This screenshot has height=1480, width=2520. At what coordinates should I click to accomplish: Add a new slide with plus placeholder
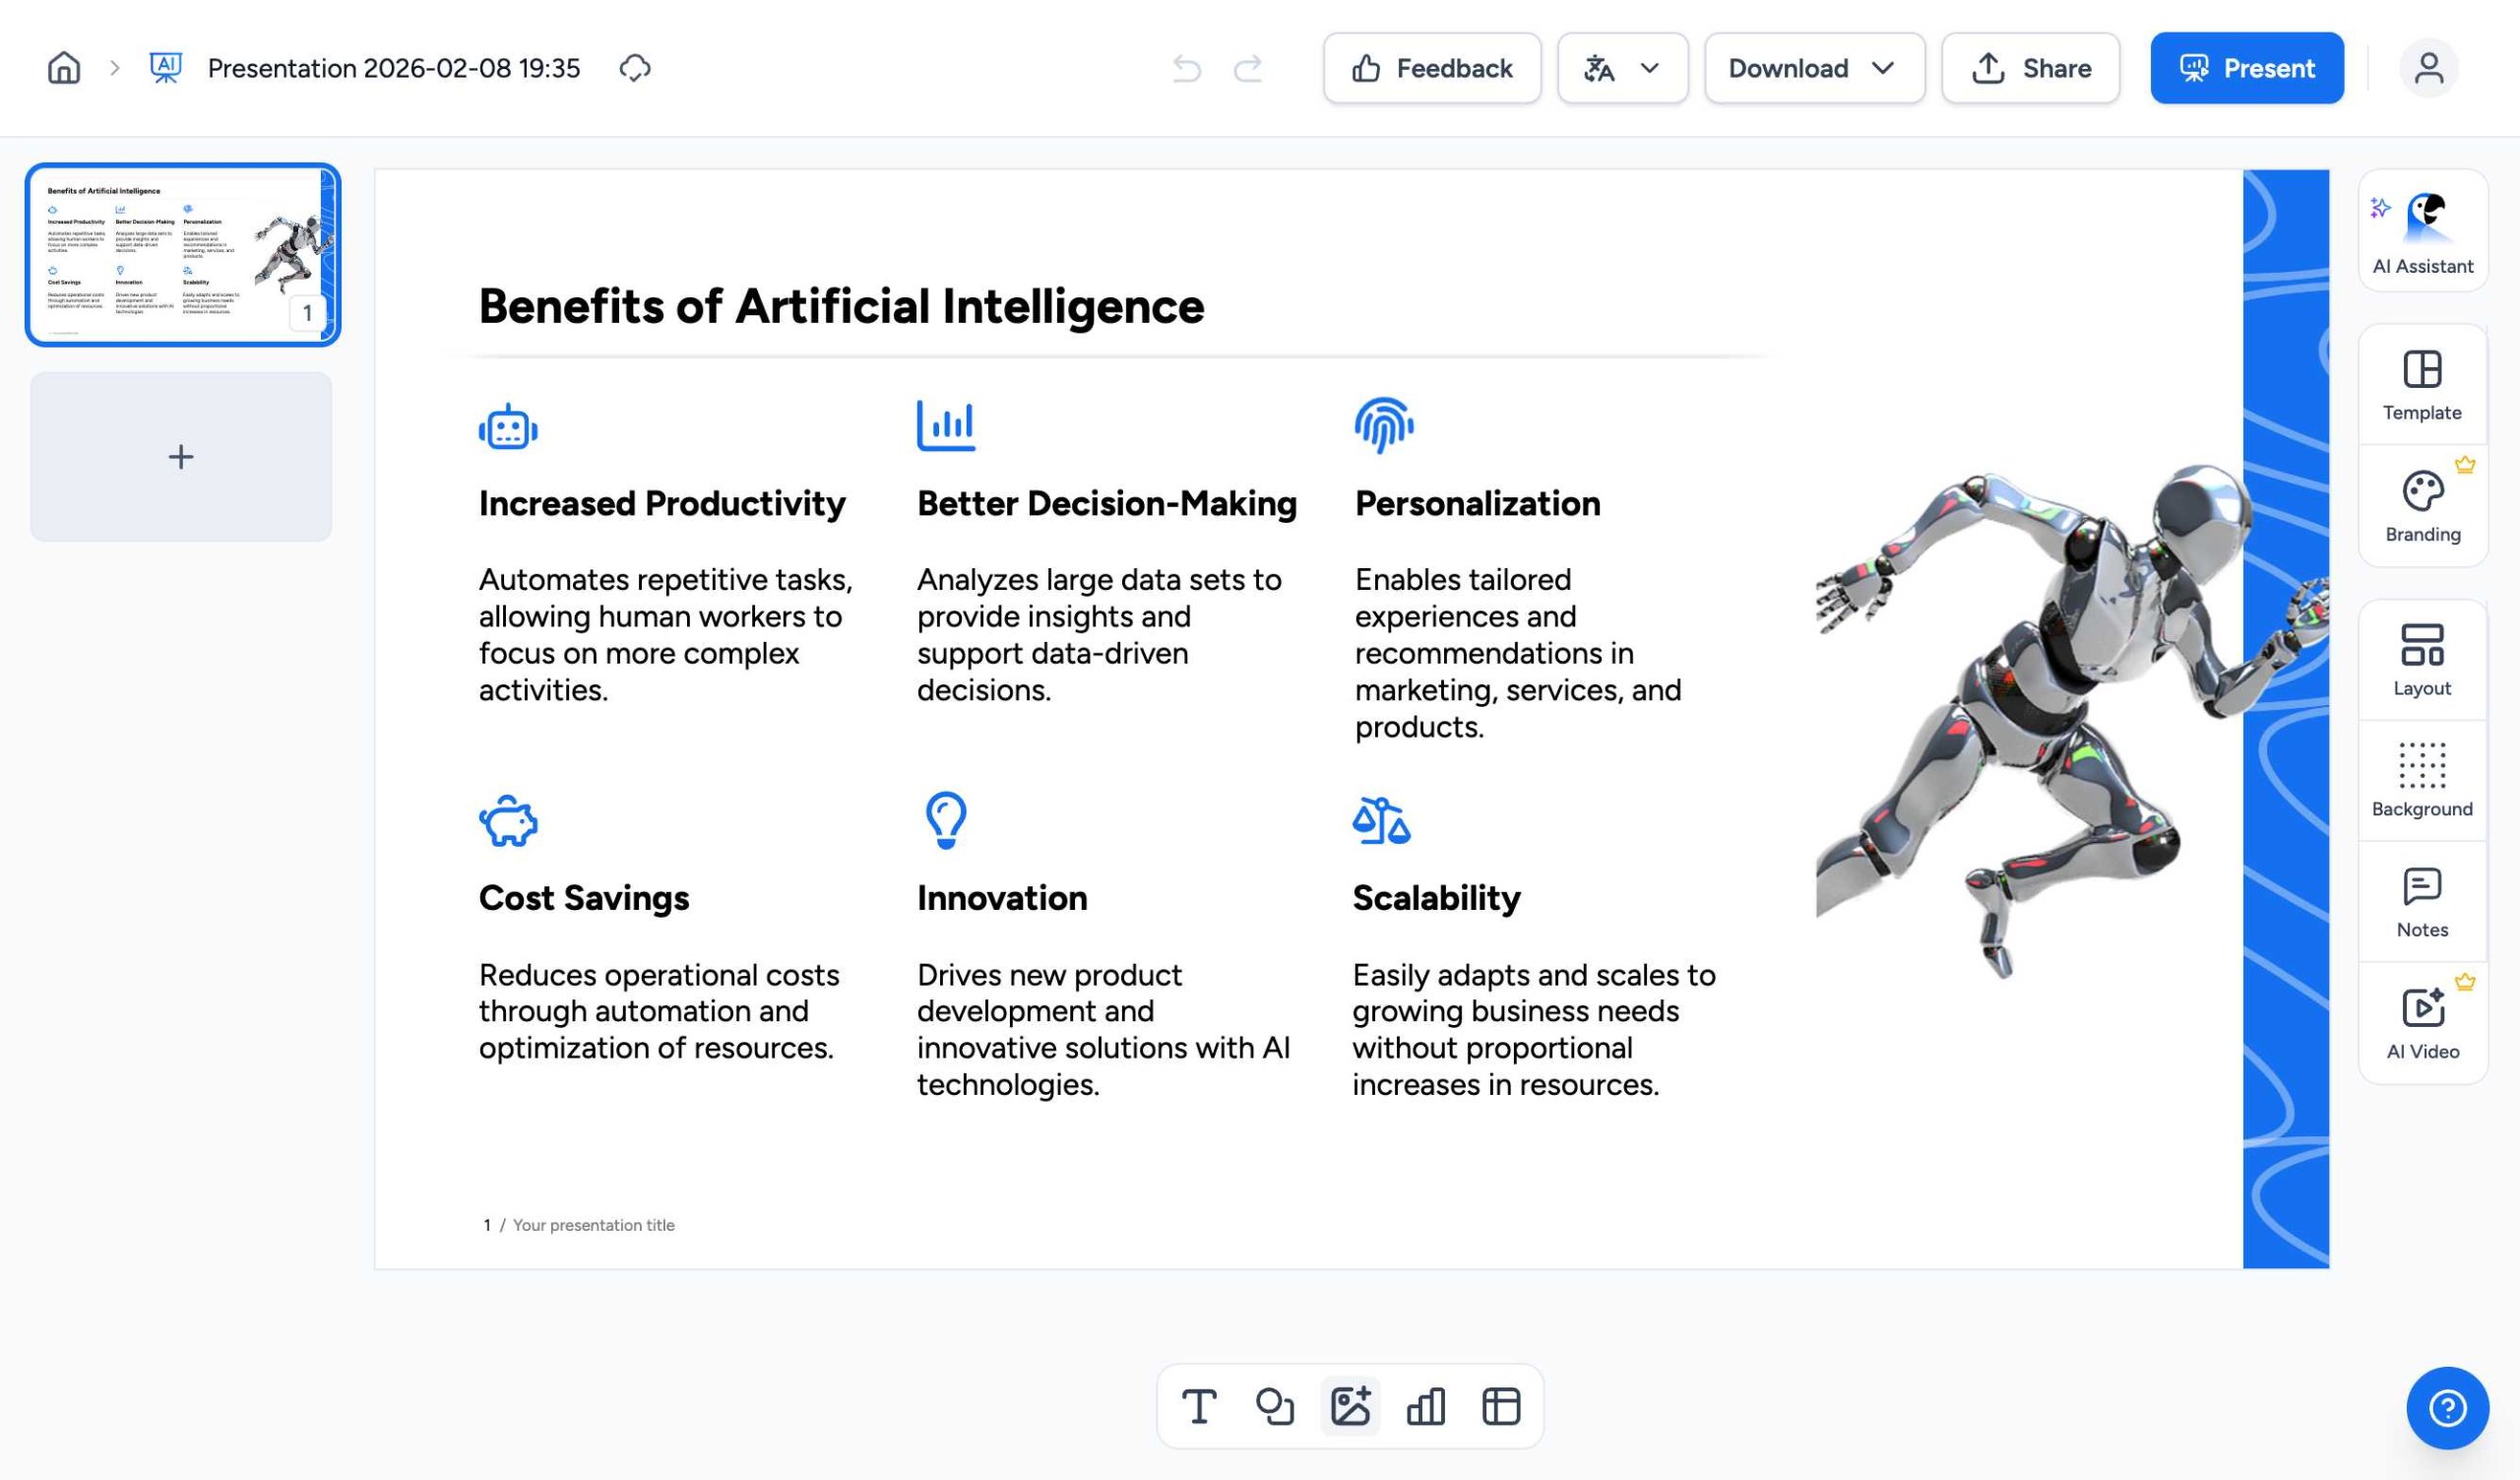(x=181, y=457)
